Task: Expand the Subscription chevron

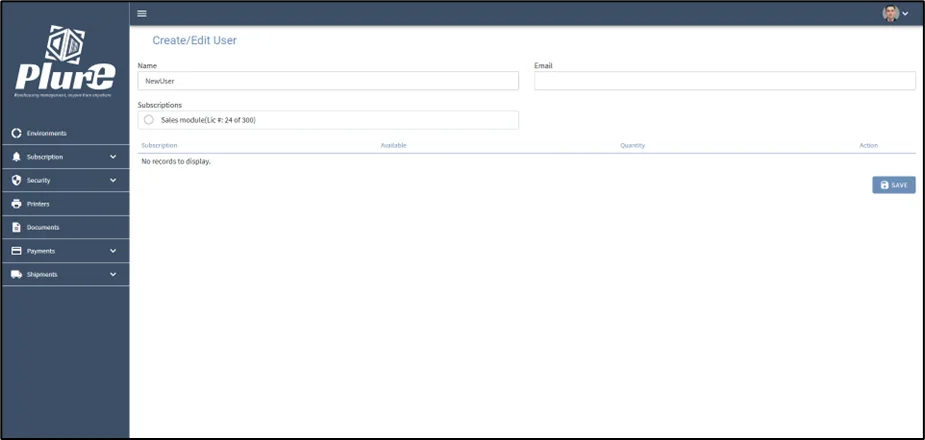Action: point(113,157)
